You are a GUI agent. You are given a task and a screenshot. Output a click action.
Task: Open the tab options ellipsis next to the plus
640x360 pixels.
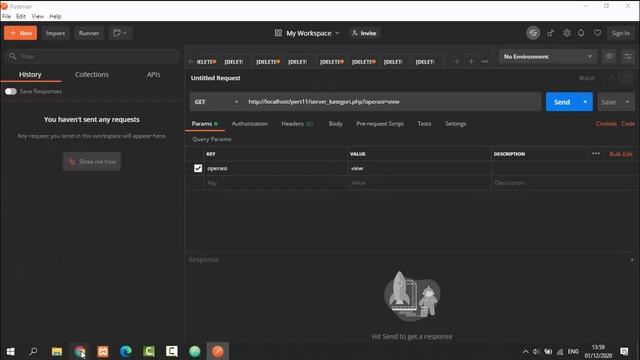coord(485,62)
